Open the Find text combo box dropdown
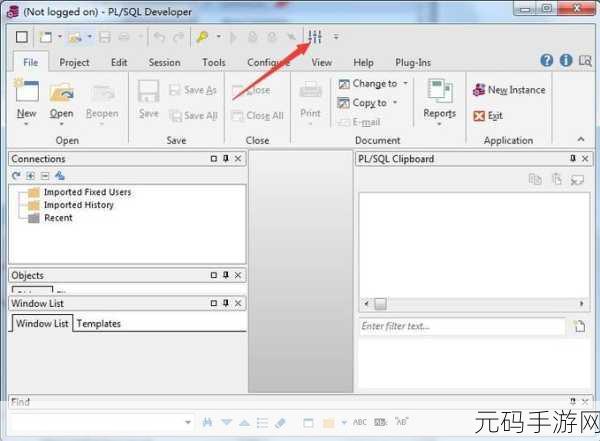The image size is (600, 441). 188,422
